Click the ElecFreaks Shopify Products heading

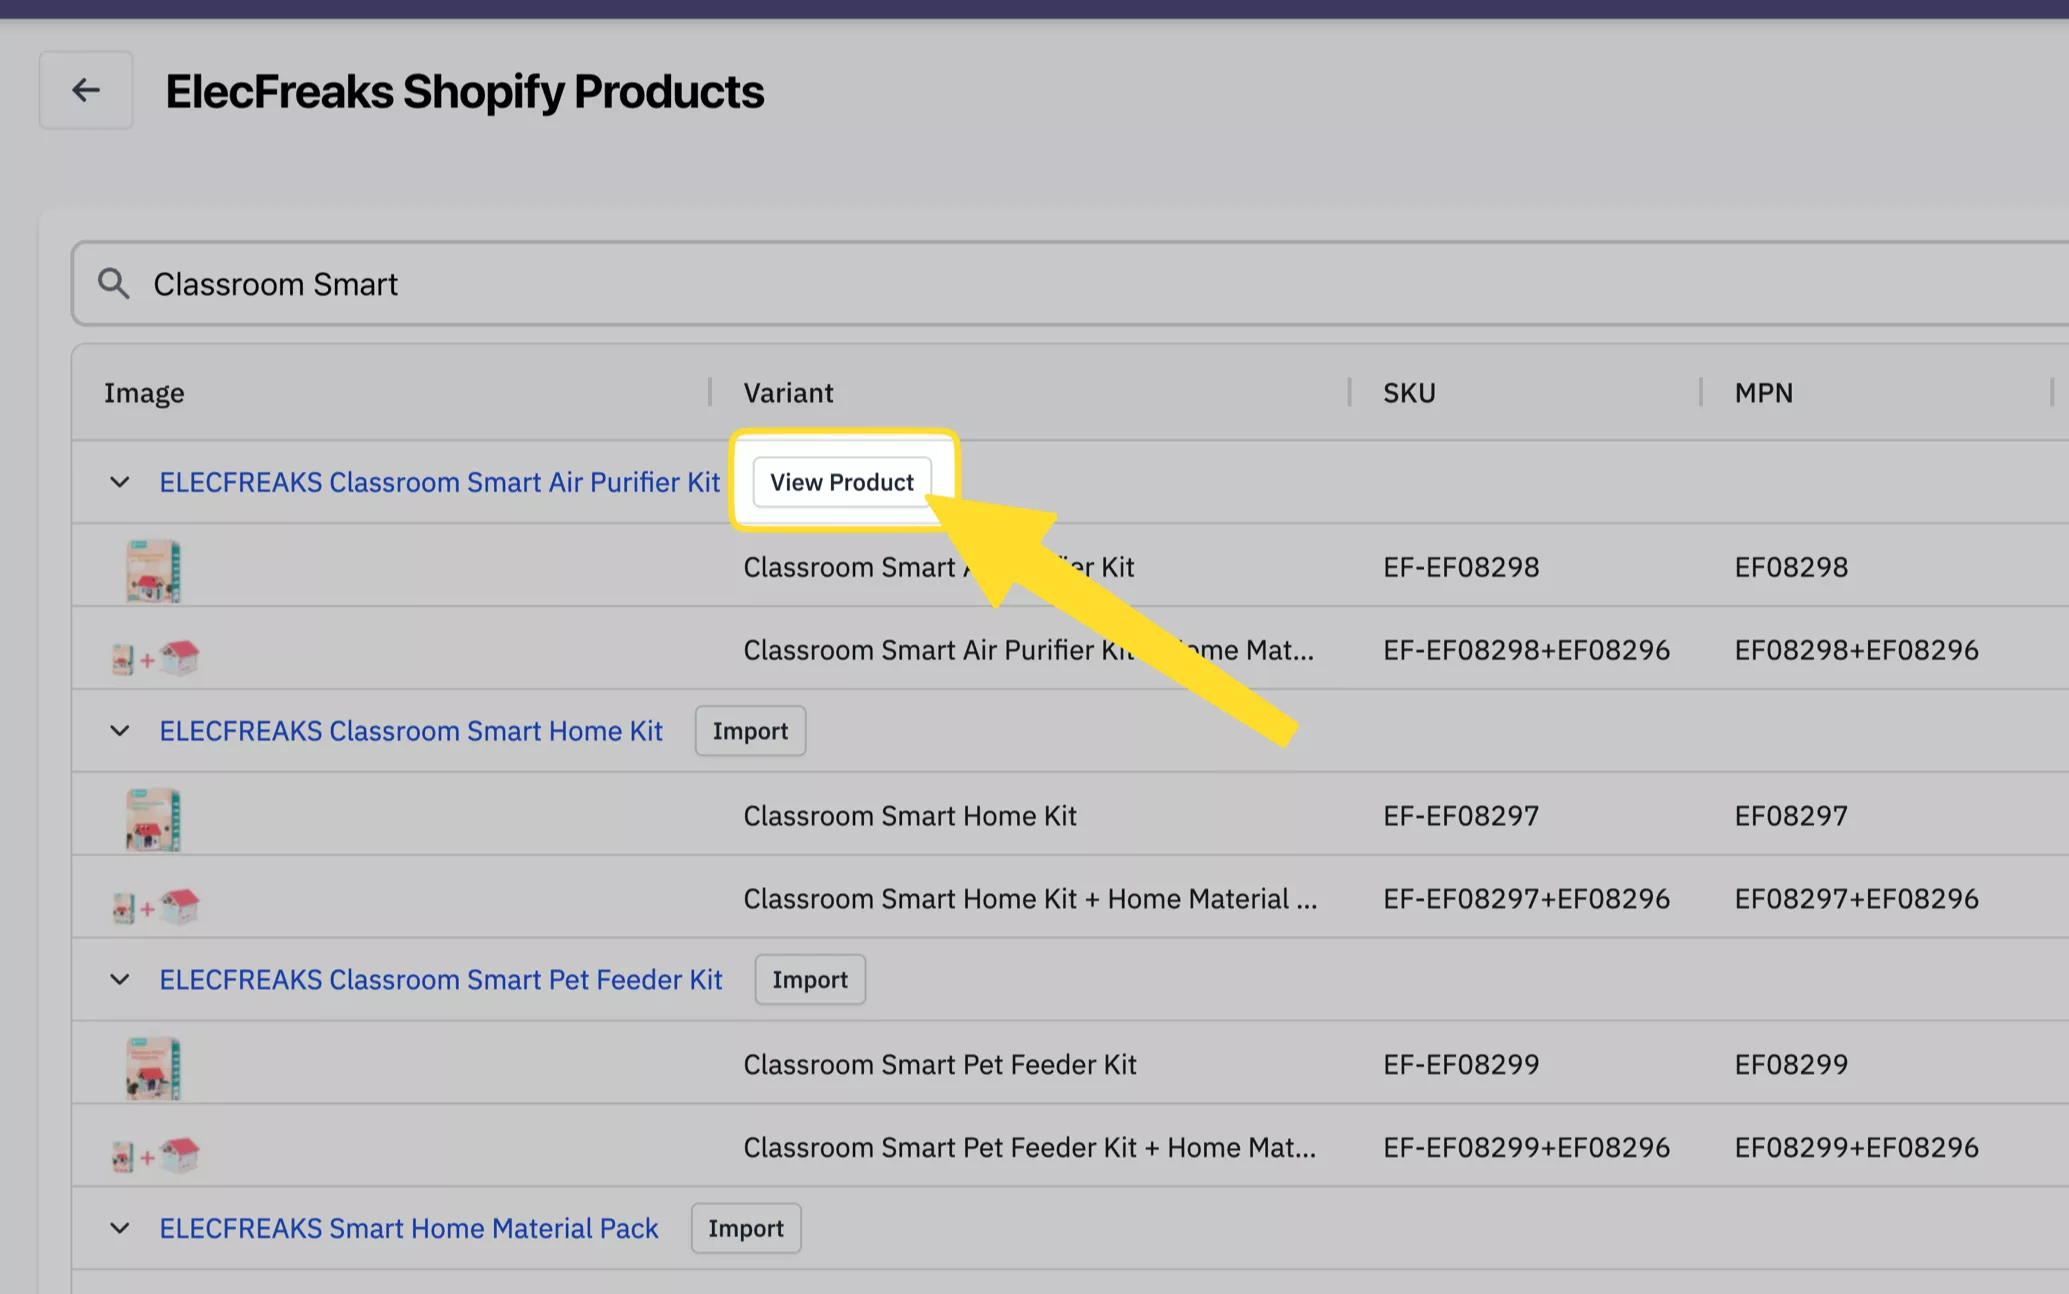pos(464,92)
